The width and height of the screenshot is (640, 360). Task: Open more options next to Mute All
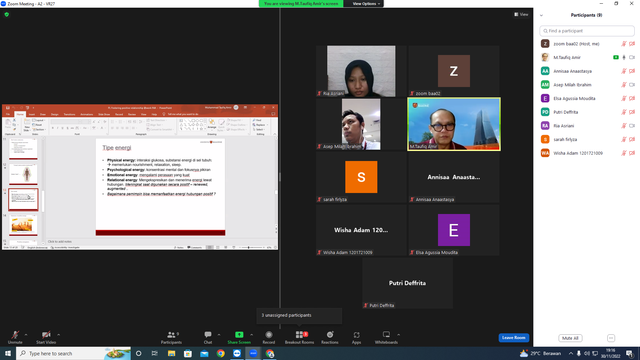pyautogui.click(x=611, y=338)
